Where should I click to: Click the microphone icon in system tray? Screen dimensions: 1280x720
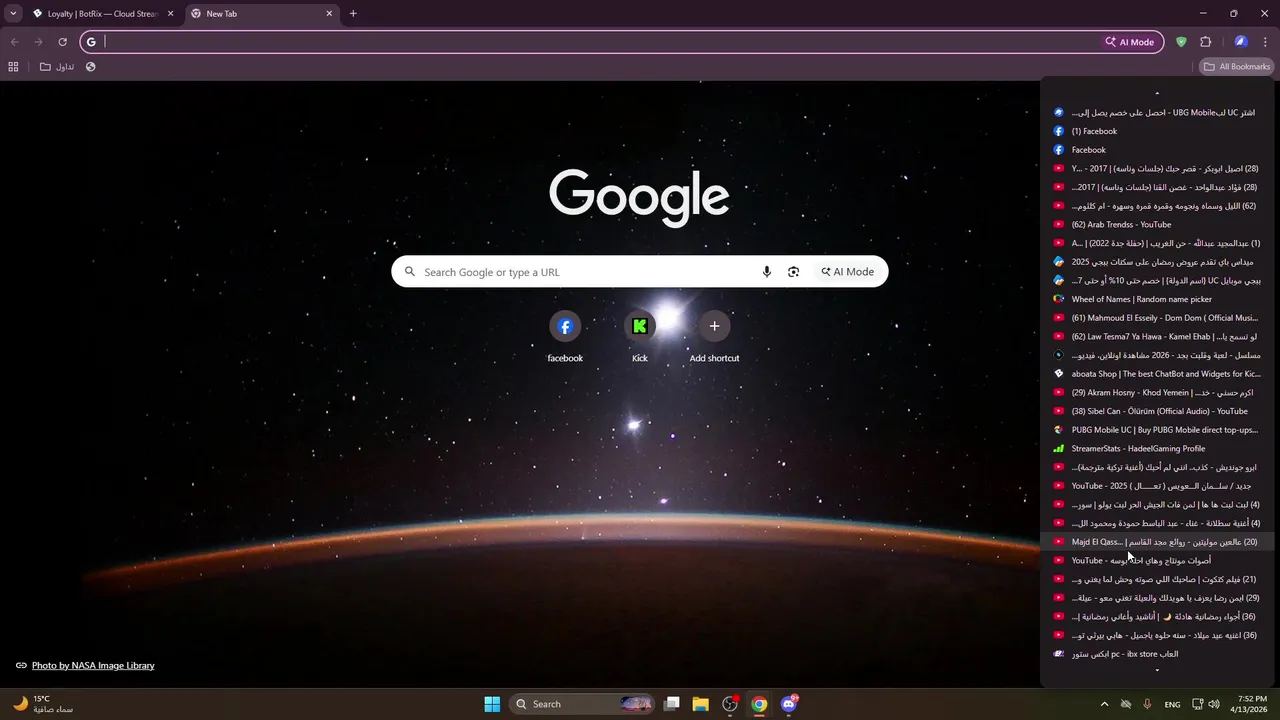[1147, 704]
